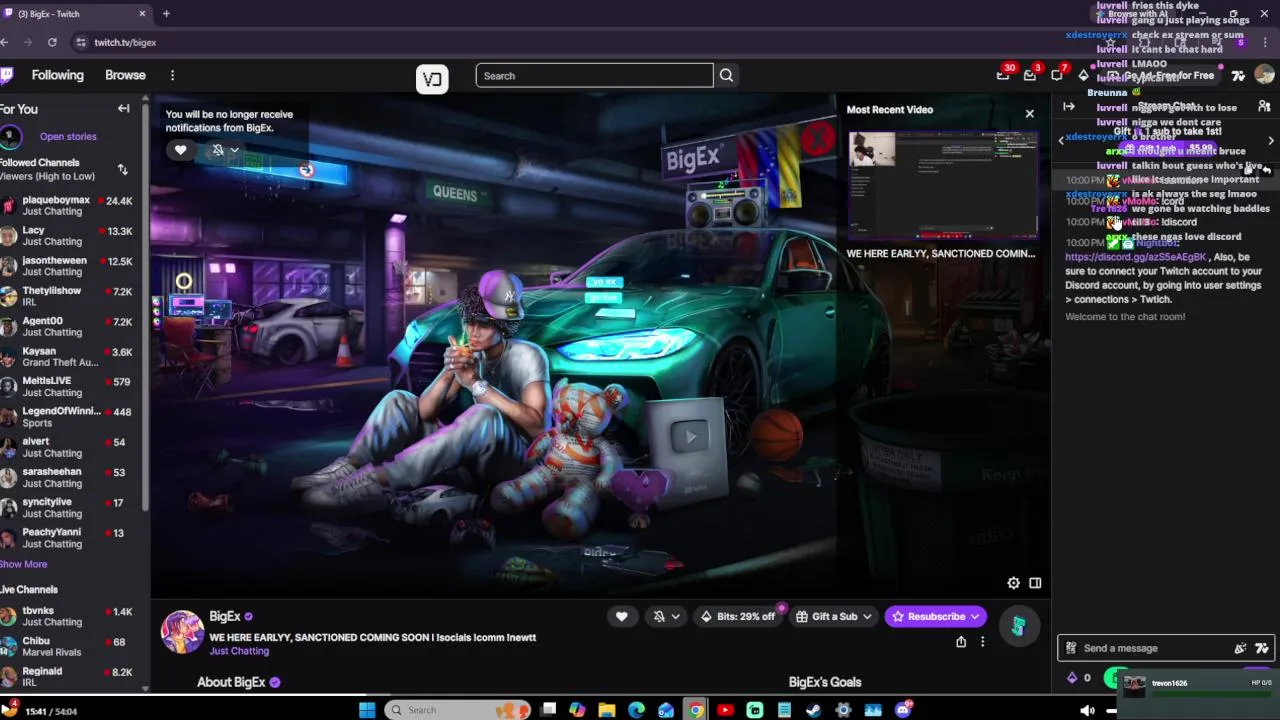Screen dimensions: 1280x720
Task: Click the Get Bits diamond icon in the top bar
Action: click(x=1084, y=75)
